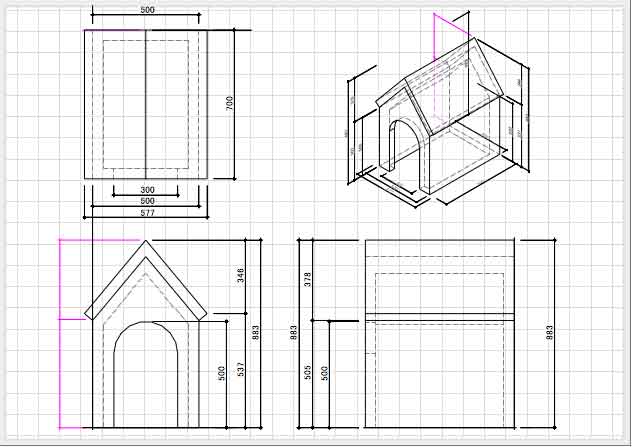Select the 883 dimension at far right

[x=549, y=331]
